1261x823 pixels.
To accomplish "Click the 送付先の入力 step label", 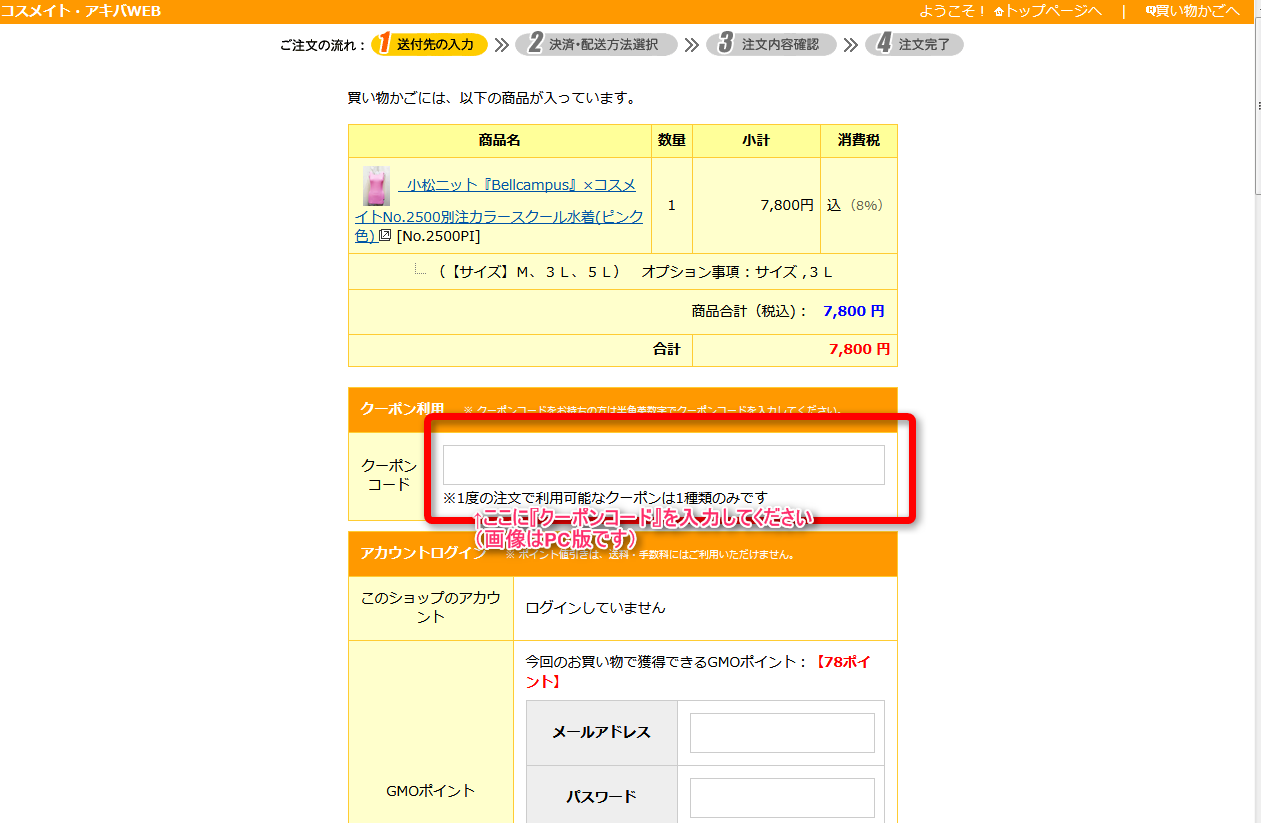I will click(x=435, y=45).
